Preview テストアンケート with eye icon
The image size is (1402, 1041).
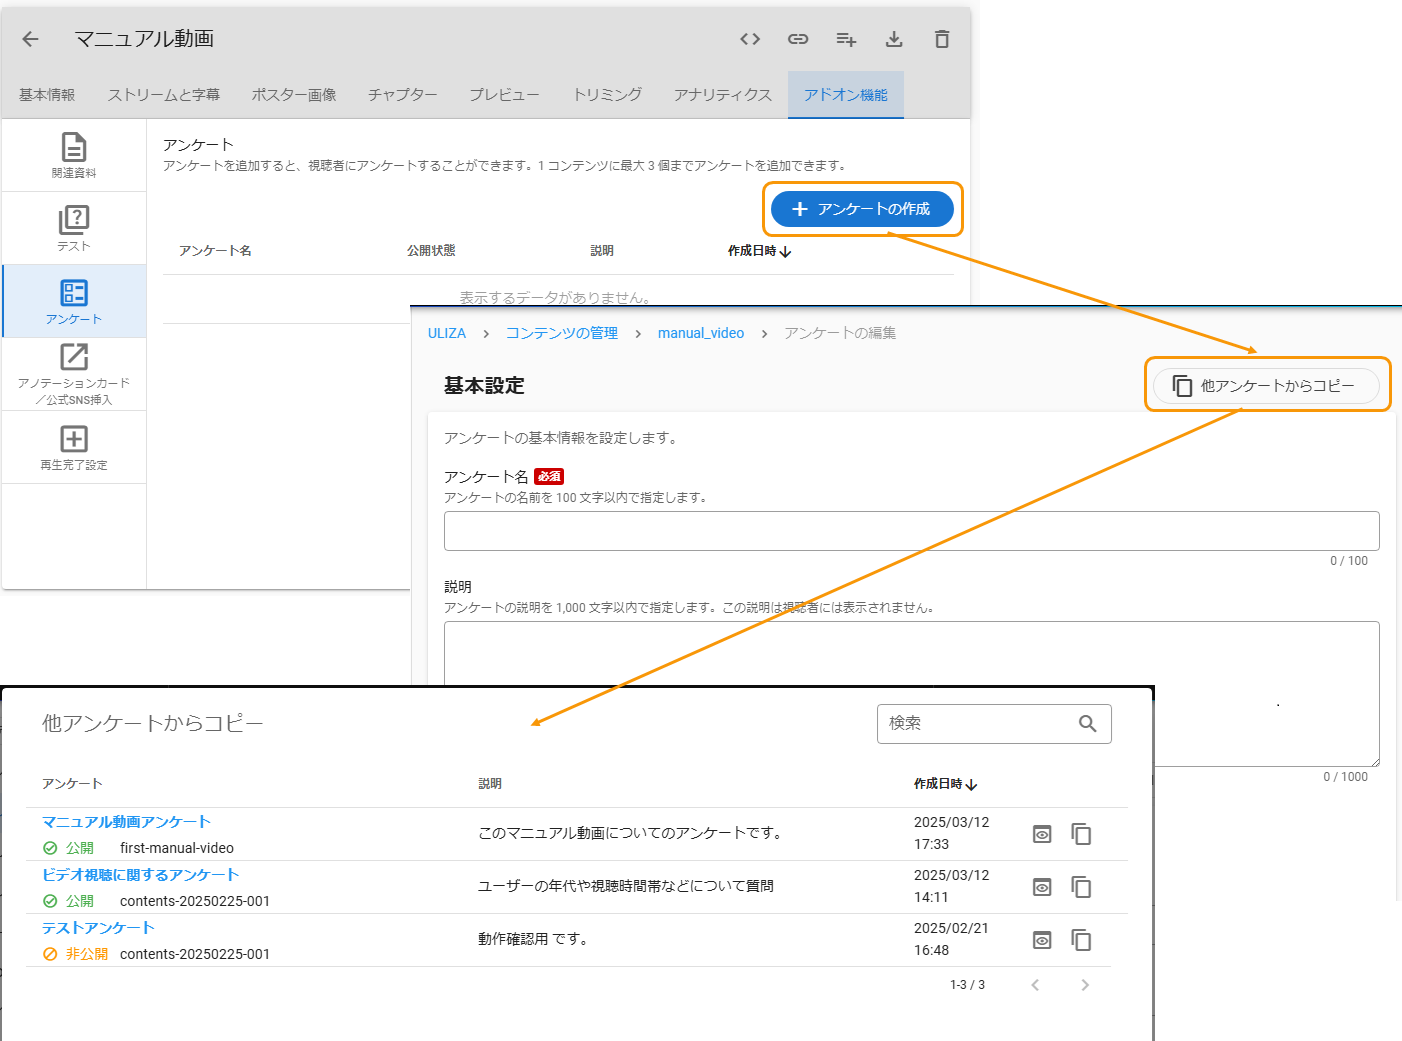1042,940
